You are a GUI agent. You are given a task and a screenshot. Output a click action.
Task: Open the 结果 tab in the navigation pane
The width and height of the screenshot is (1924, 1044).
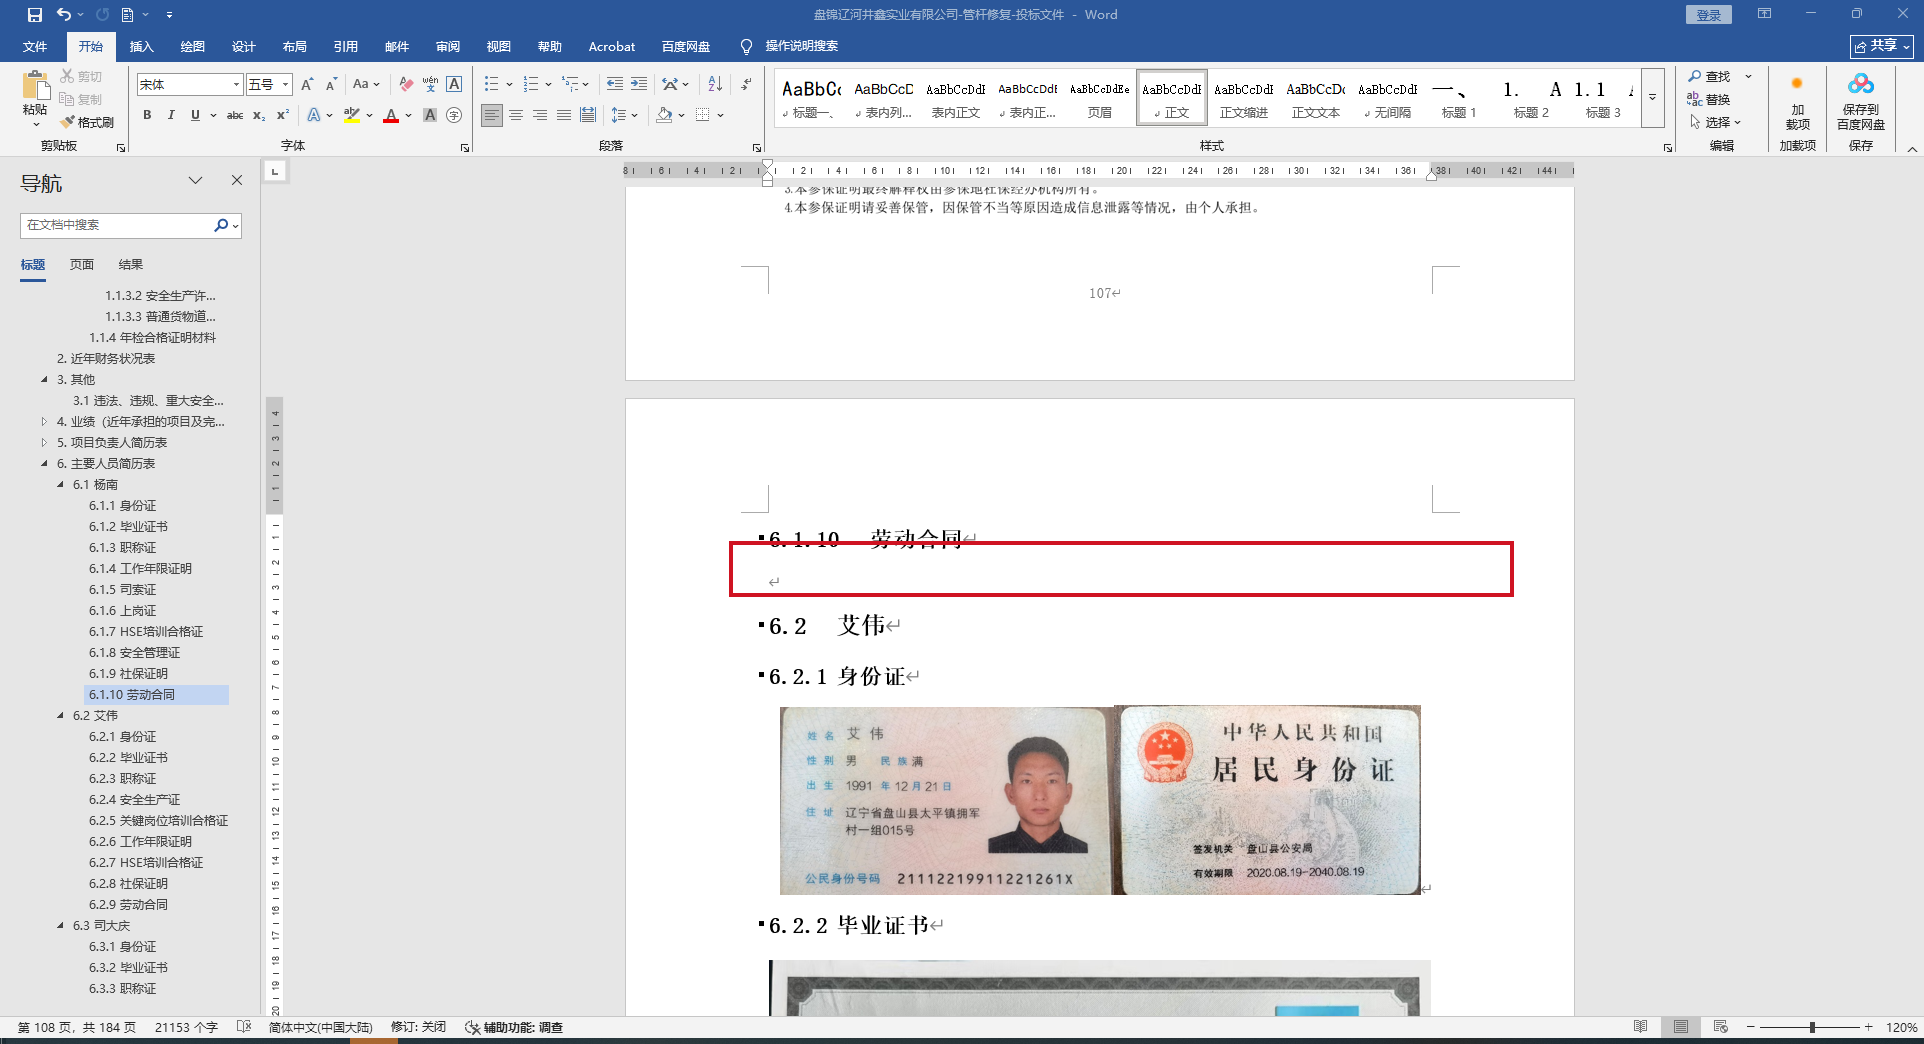click(x=131, y=265)
